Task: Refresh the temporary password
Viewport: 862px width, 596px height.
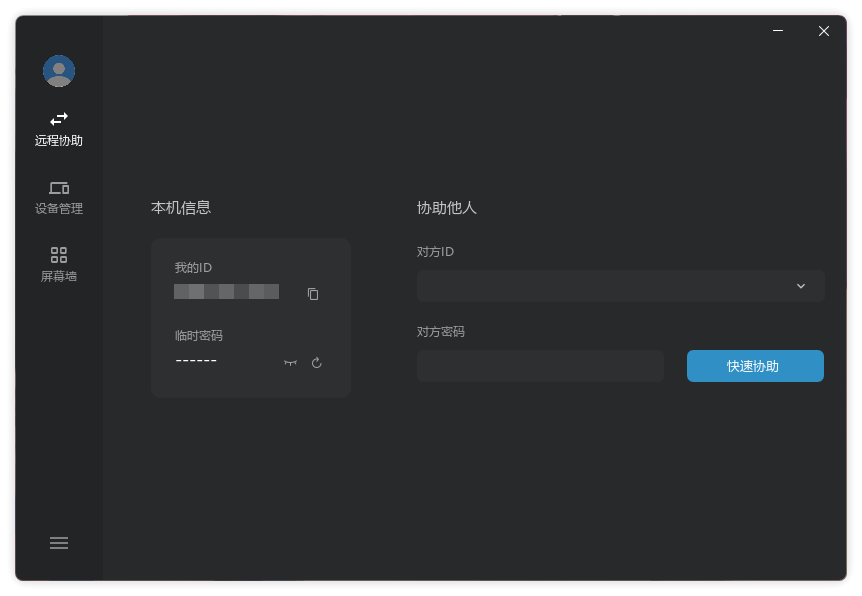Action: (317, 362)
